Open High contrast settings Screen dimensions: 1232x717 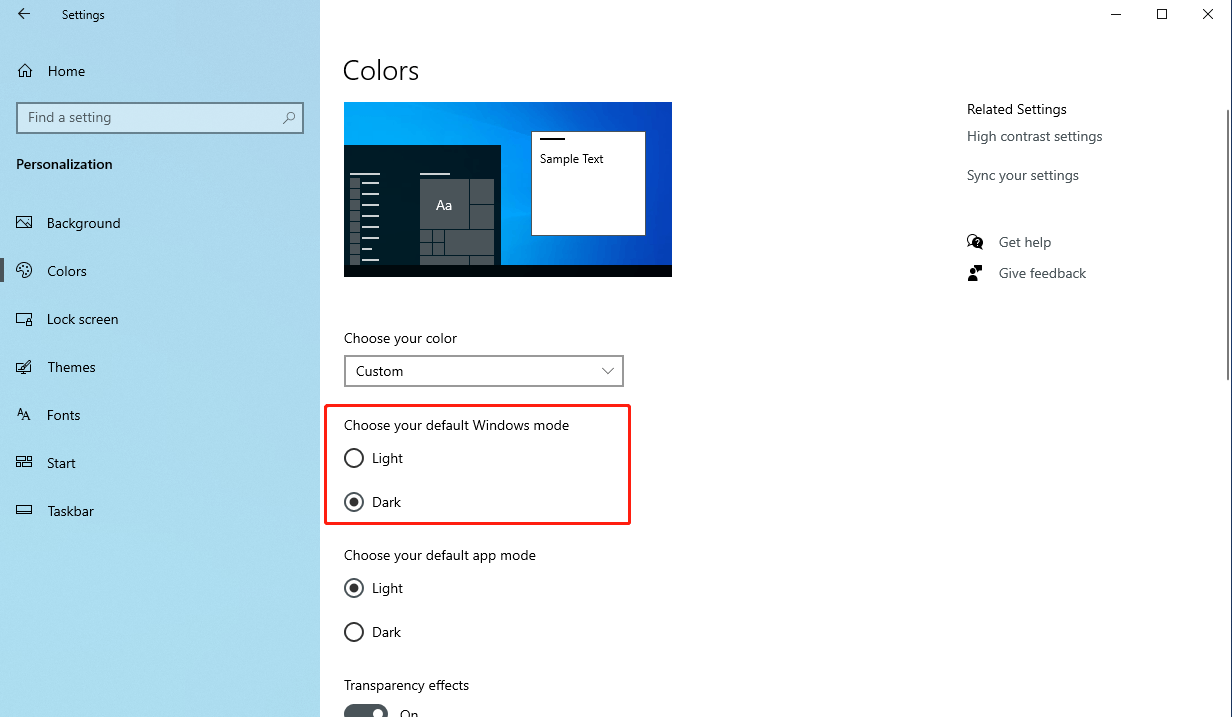click(x=1034, y=136)
